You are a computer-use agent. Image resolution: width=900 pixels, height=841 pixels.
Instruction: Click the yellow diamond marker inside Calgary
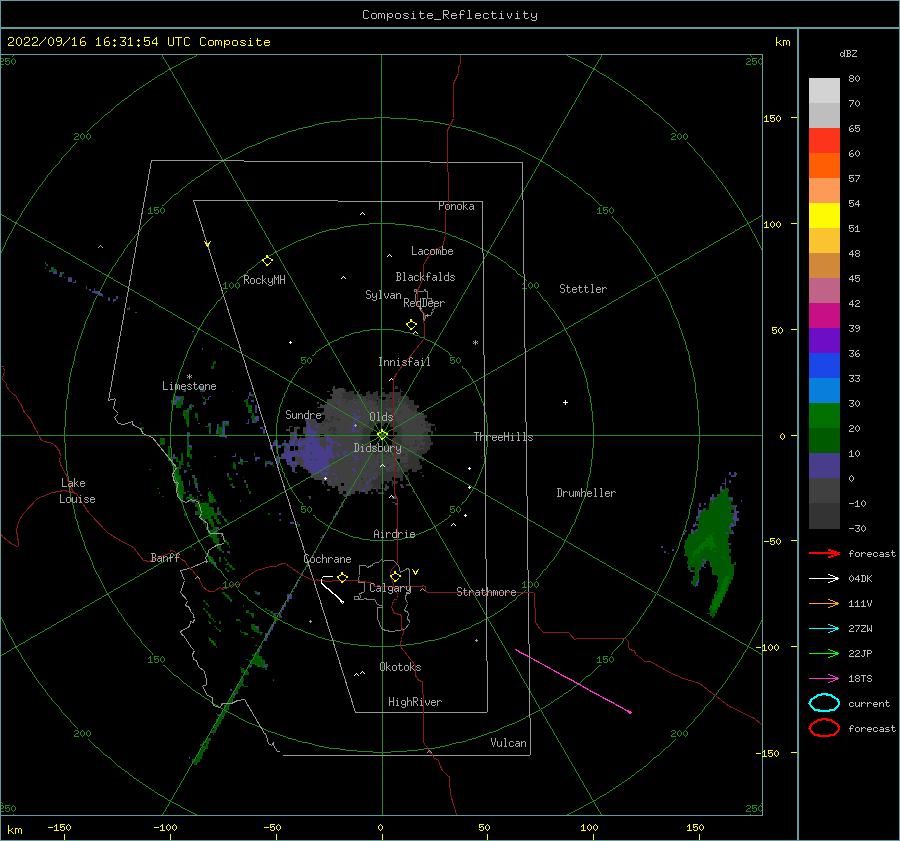pos(395,576)
